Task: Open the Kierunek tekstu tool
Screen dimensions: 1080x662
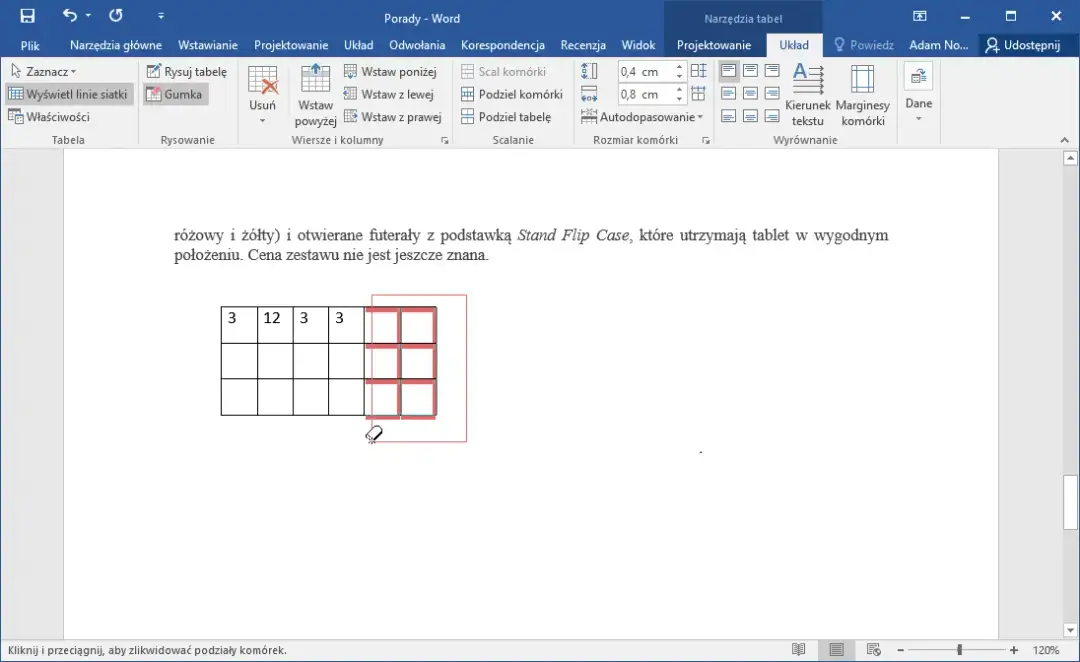Action: coord(807,95)
